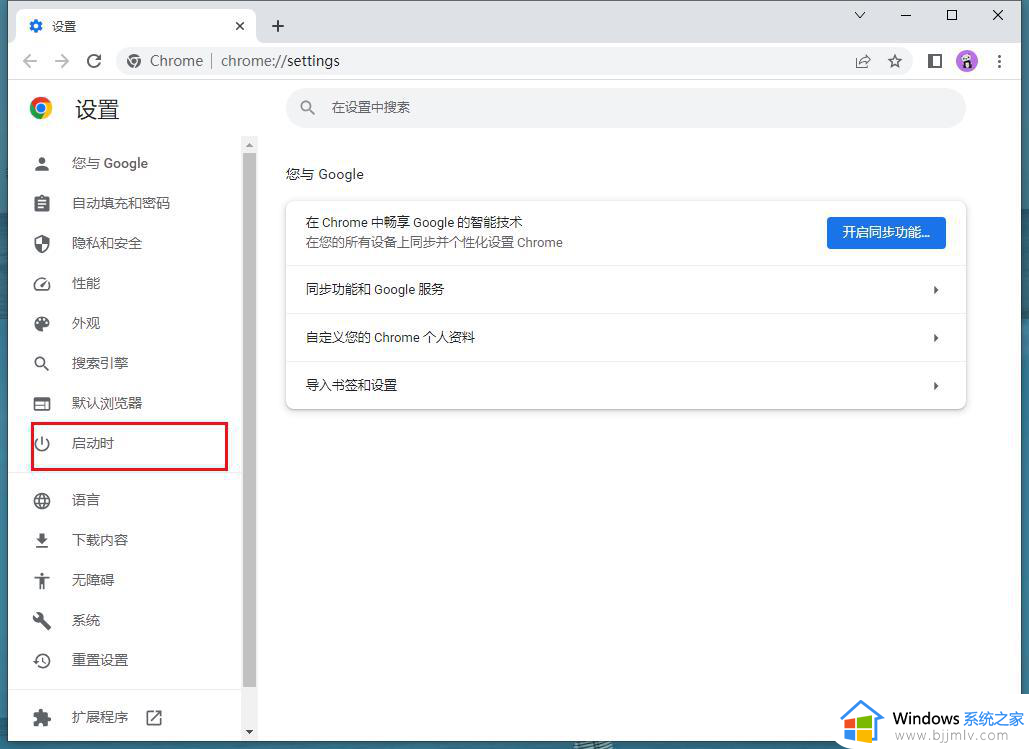
Task: Click the person icon beside 您与 Google
Action: (42, 163)
